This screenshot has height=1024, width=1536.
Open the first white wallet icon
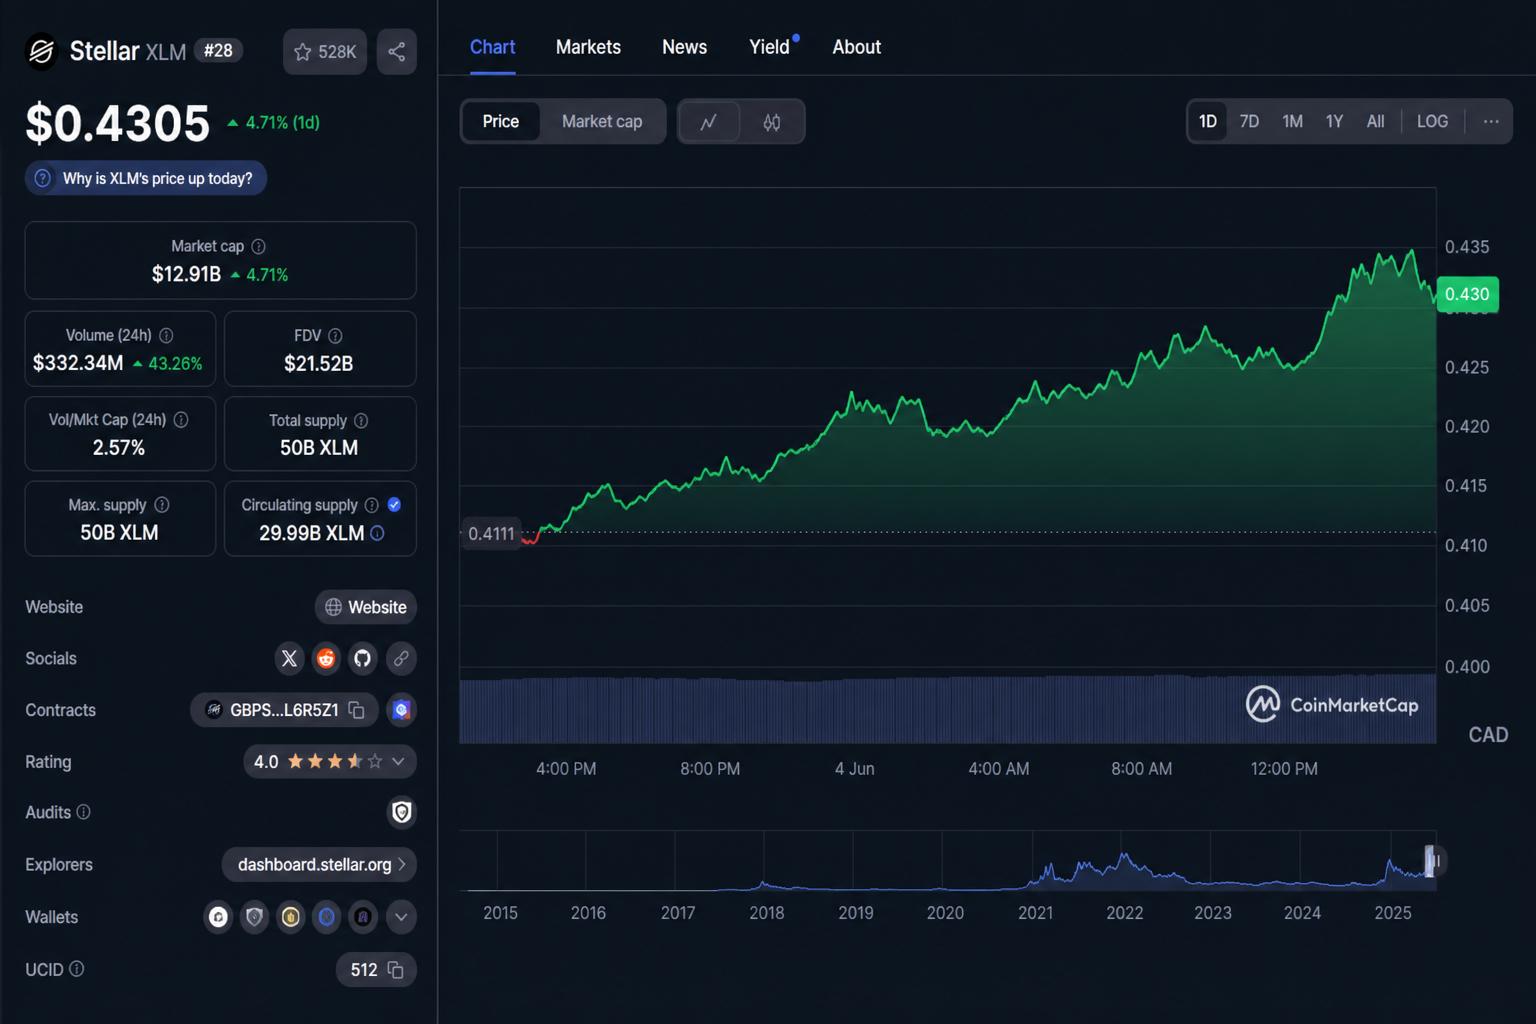(218, 916)
